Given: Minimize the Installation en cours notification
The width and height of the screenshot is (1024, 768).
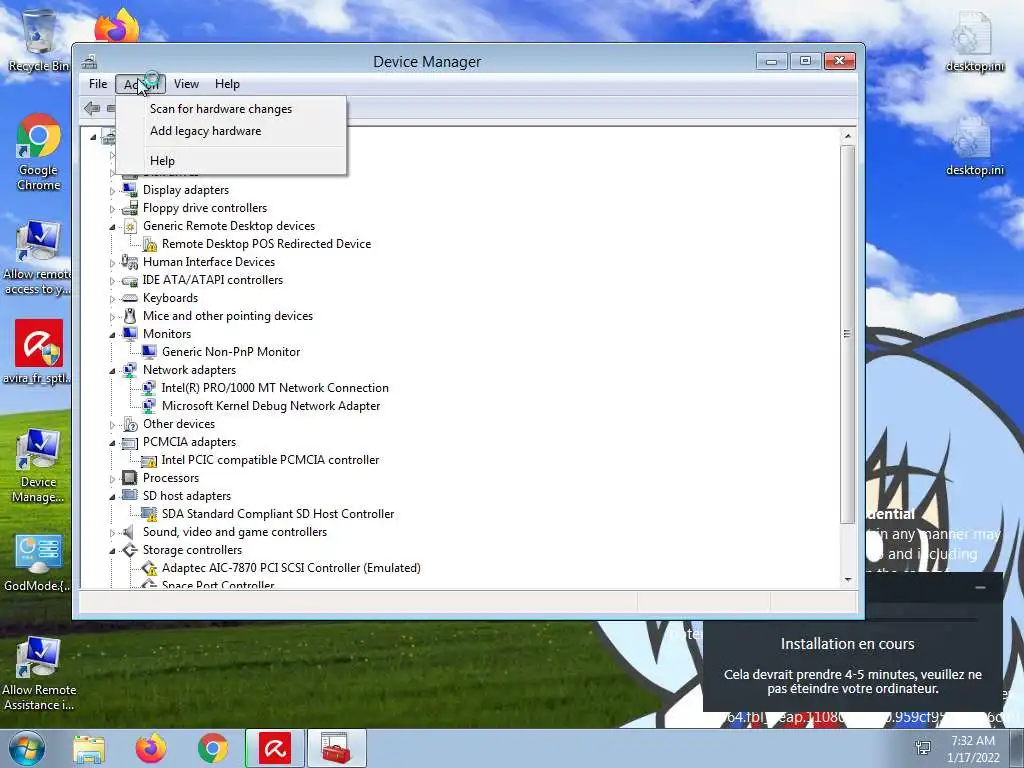Looking at the screenshot, I should click(980, 588).
